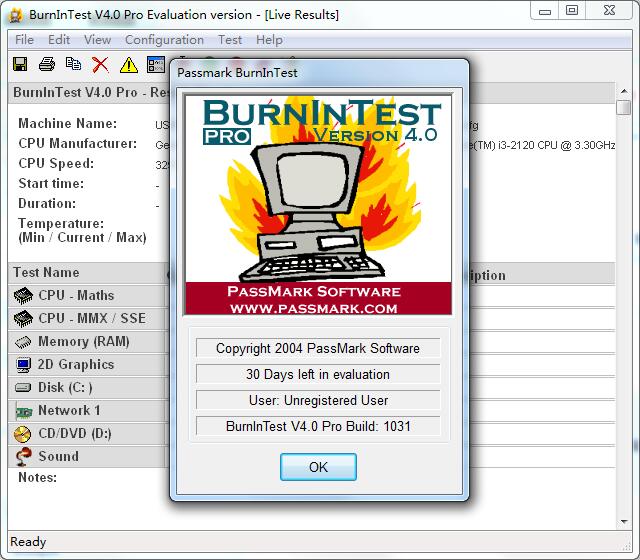
Task: Click the 'Memory (RAM)' row label
Action: tap(84, 342)
